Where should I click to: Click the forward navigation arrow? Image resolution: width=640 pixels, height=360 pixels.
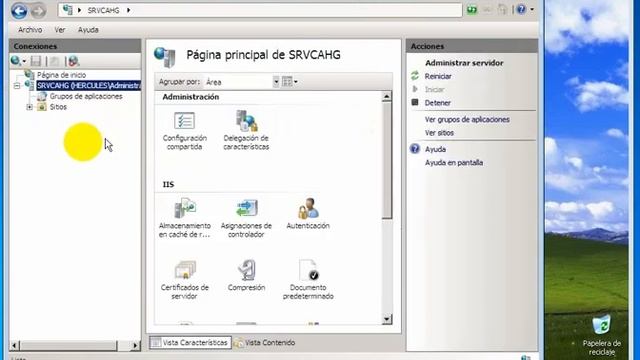[x=38, y=11]
